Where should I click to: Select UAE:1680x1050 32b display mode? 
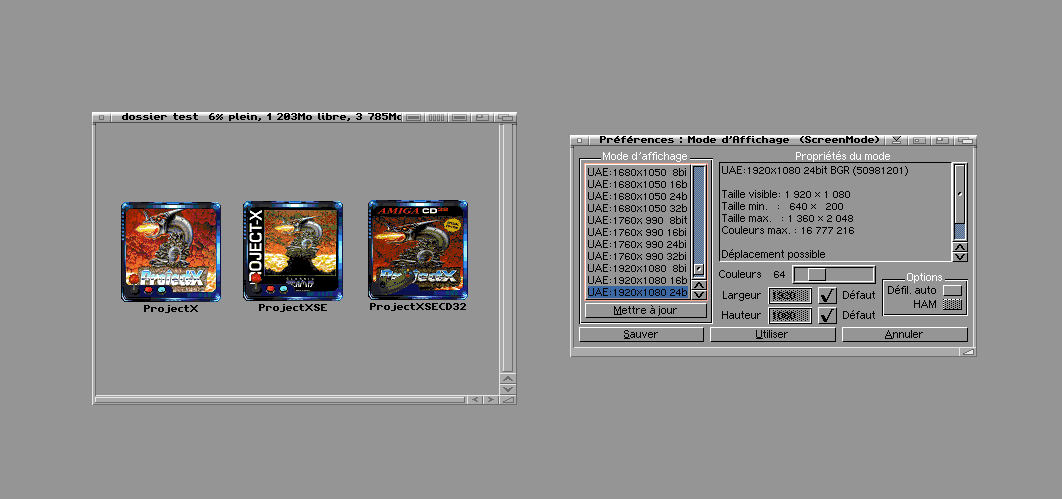click(637, 208)
